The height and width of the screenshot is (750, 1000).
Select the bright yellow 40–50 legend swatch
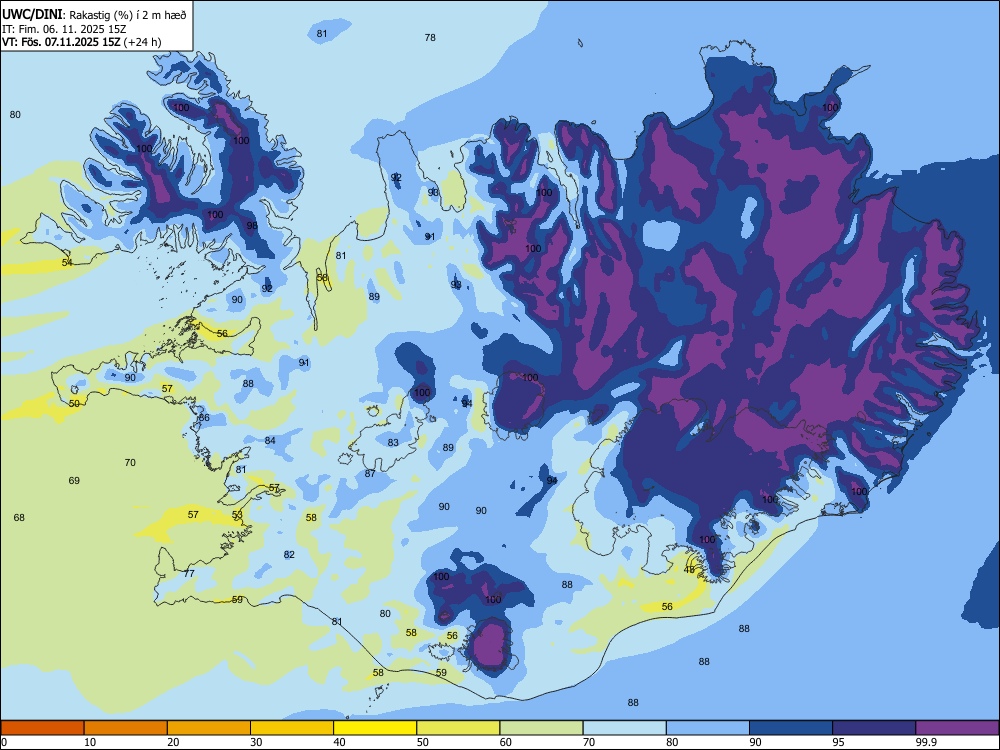point(375,728)
